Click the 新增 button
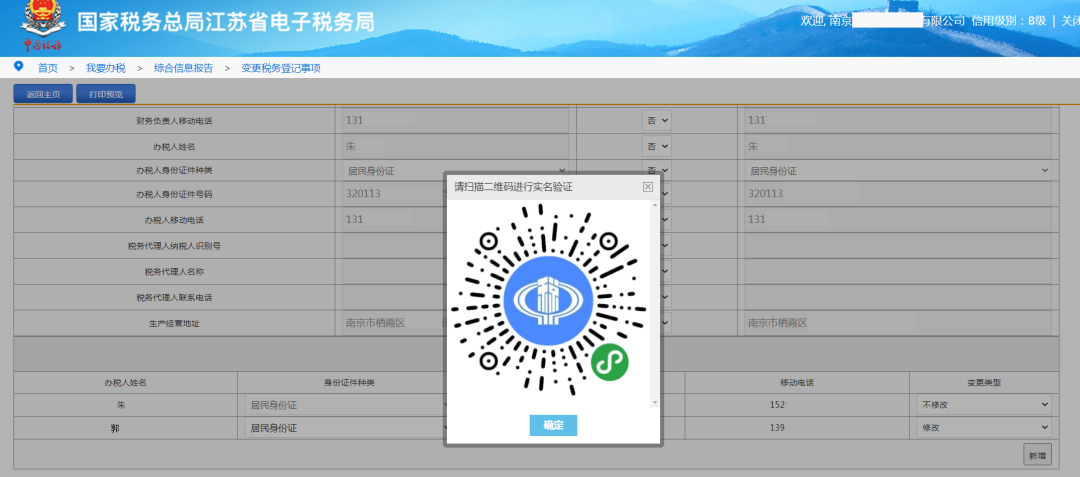This screenshot has width=1080, height=477. (x=1037, y=456)
